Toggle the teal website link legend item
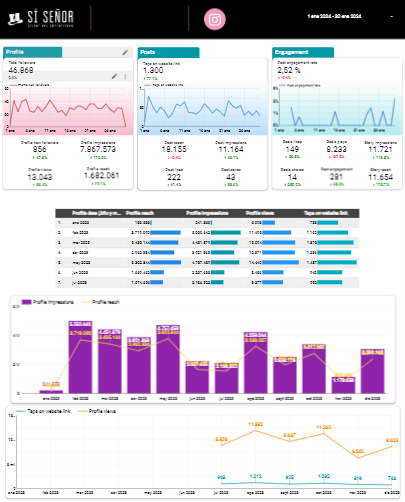Image resolution: width=405 pixels, height=502 pixels. 43,411
